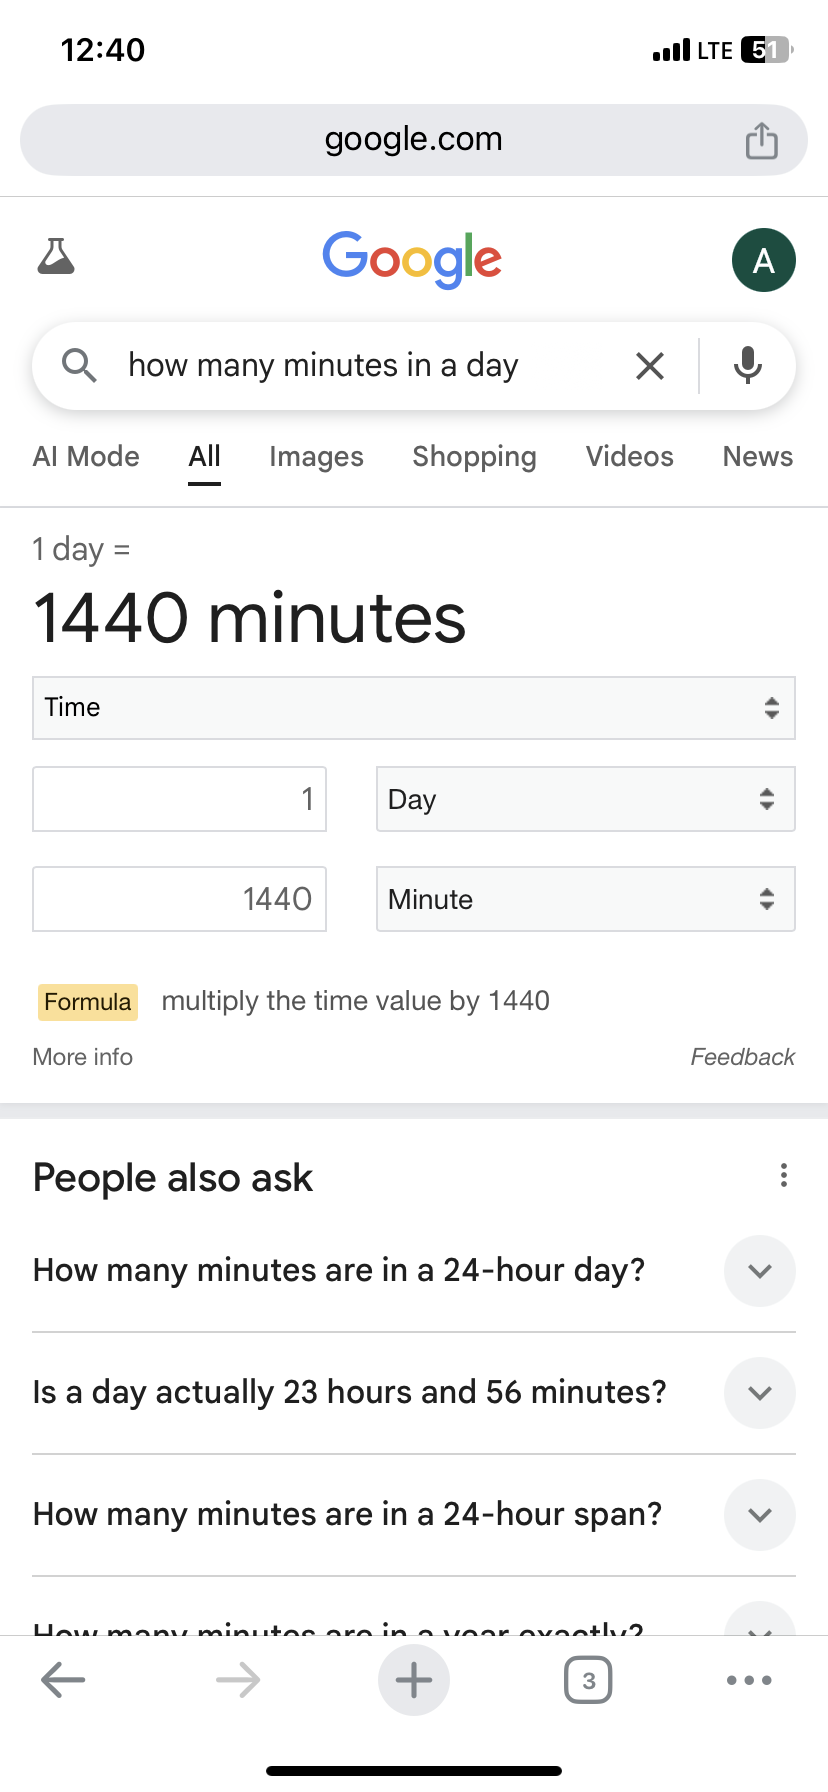Open the Time conversion type dropdown
828x1792 pixels.
click(x=413, y=708)
